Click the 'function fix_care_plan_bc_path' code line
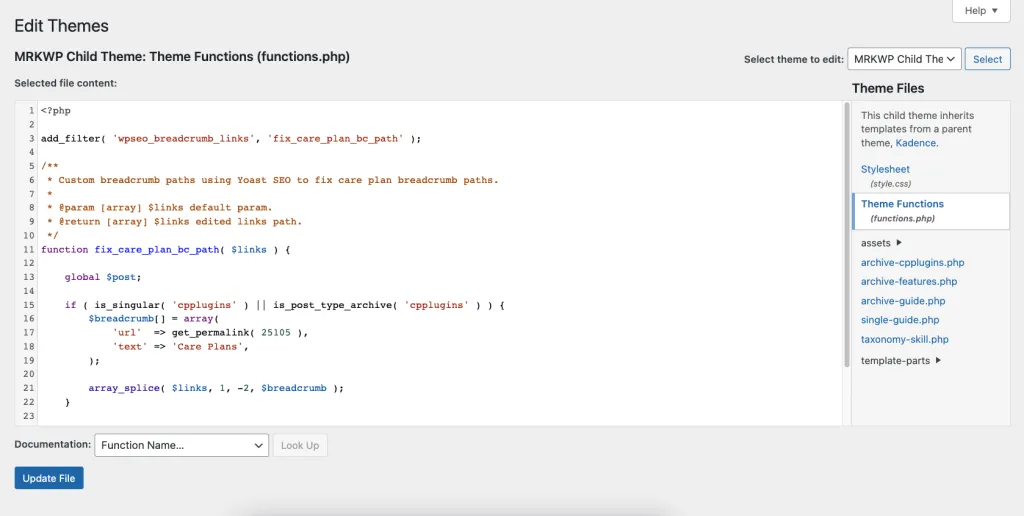This screenshot has width=1024, height=516. pyautogui.click(x=165, y=250)
